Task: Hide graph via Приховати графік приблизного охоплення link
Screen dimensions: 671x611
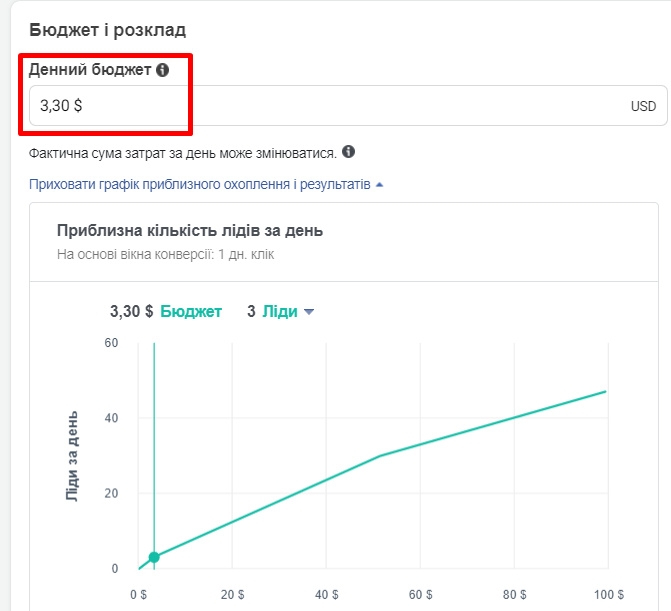Action: 200,185
